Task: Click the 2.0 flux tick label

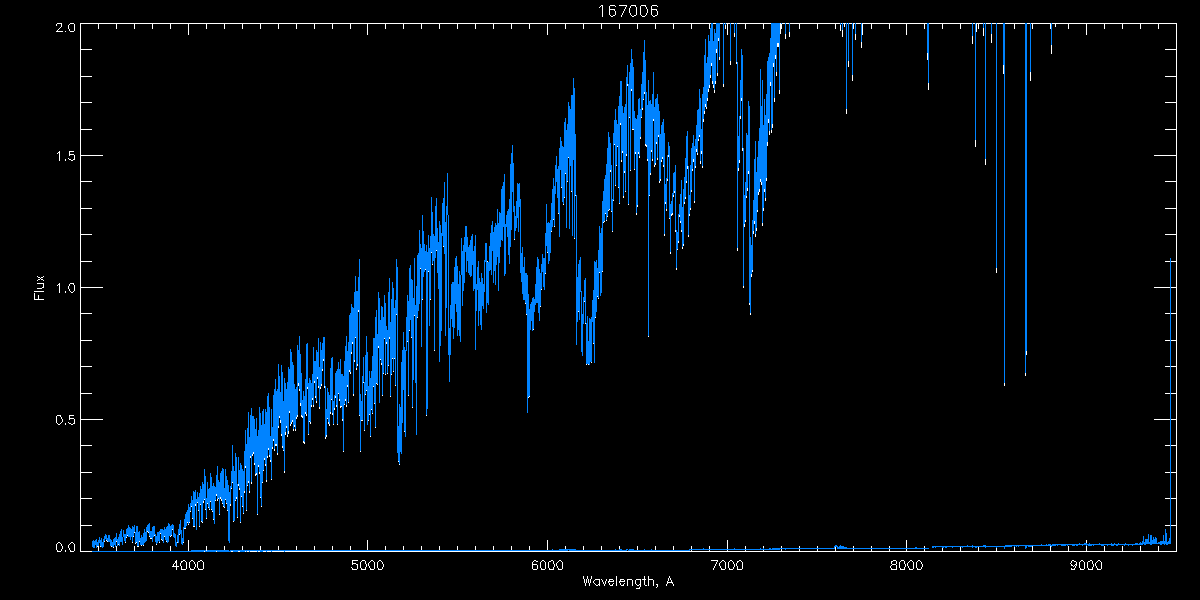Action: [x=65, y=28]
